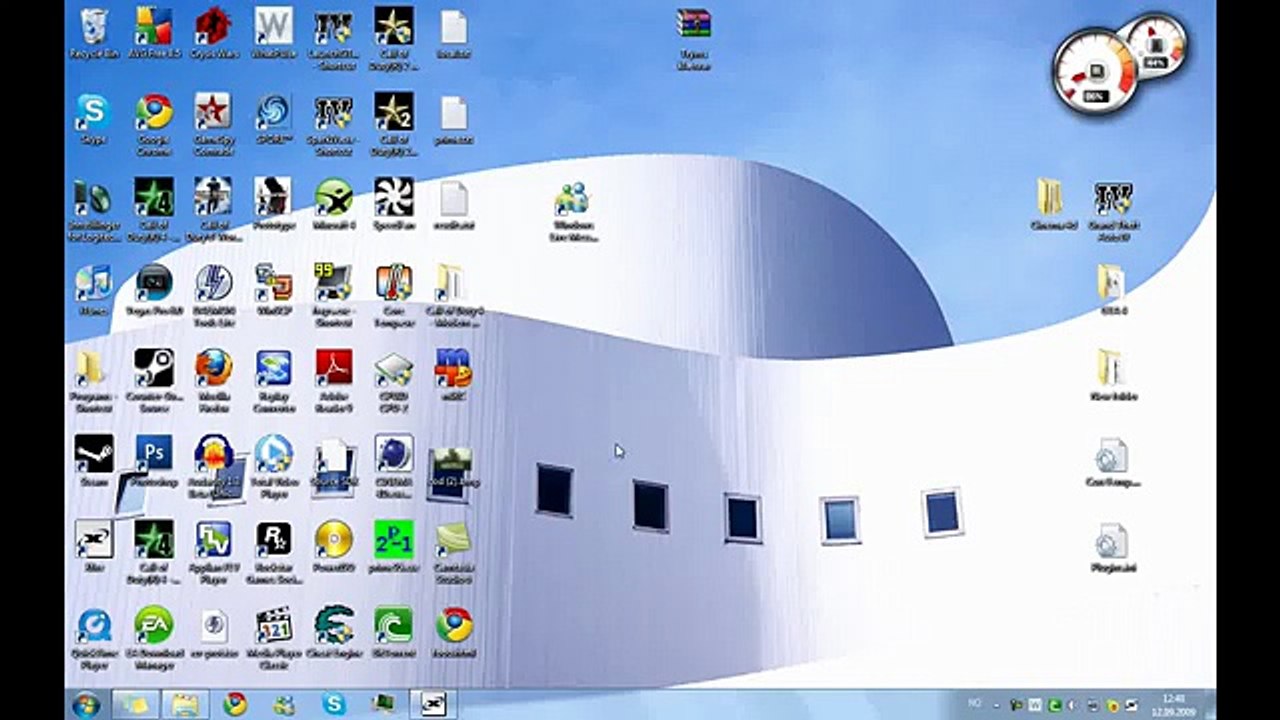Open the GameSpy Comrade shortcut

click(213, 124)
